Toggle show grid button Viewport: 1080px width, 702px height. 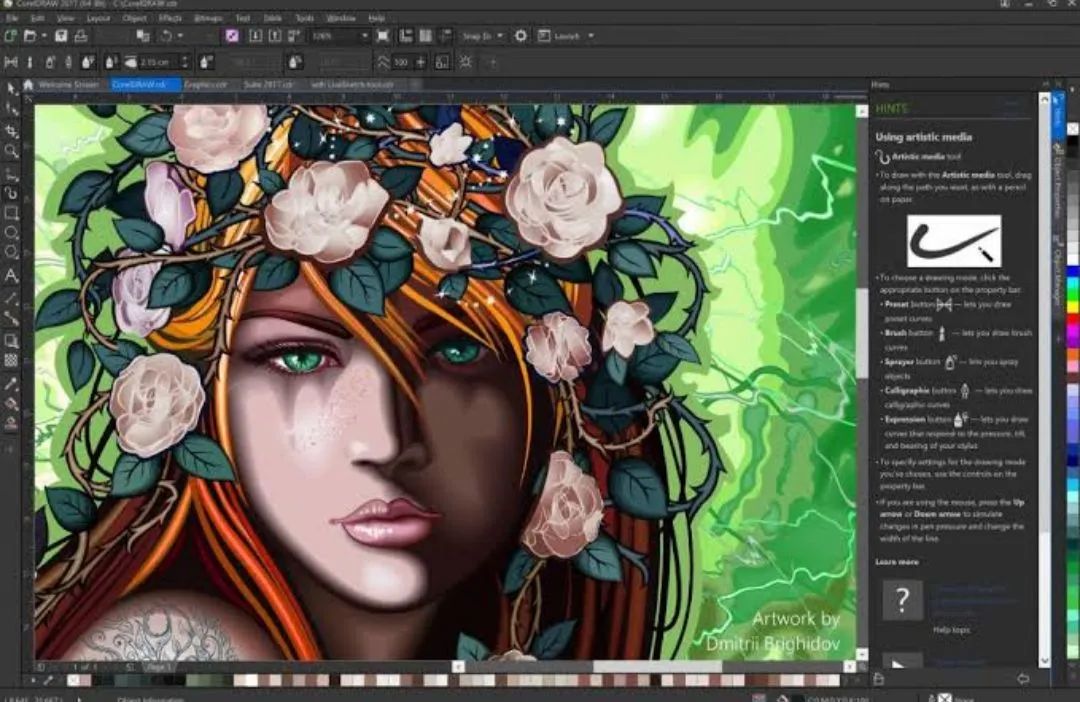tap(426, 36)
